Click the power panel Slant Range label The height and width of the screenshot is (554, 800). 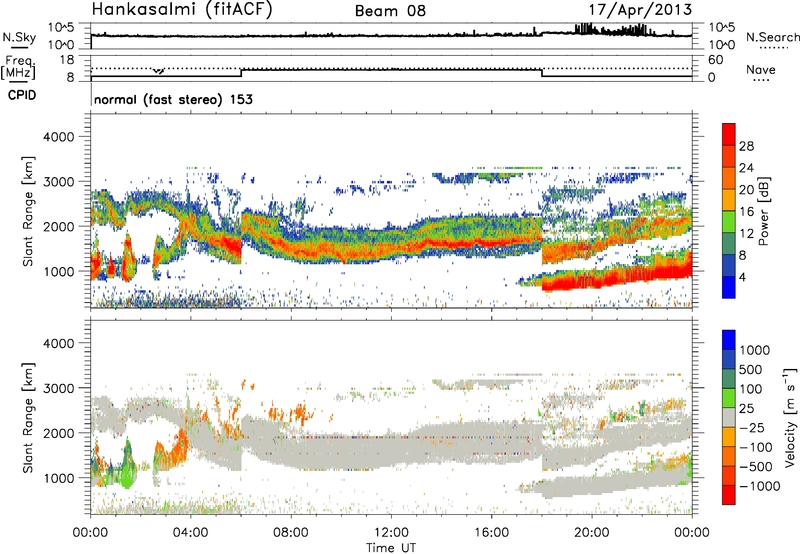click(x=29, y=211)
